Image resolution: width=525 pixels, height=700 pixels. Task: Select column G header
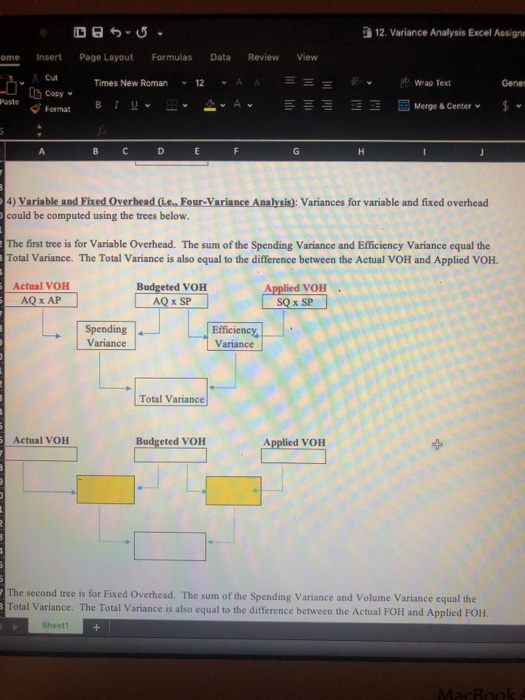pos(296,152)
